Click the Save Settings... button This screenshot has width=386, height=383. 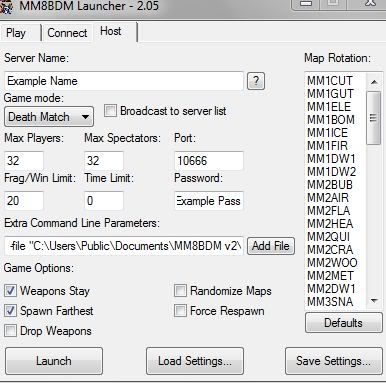tap(334, 361)
